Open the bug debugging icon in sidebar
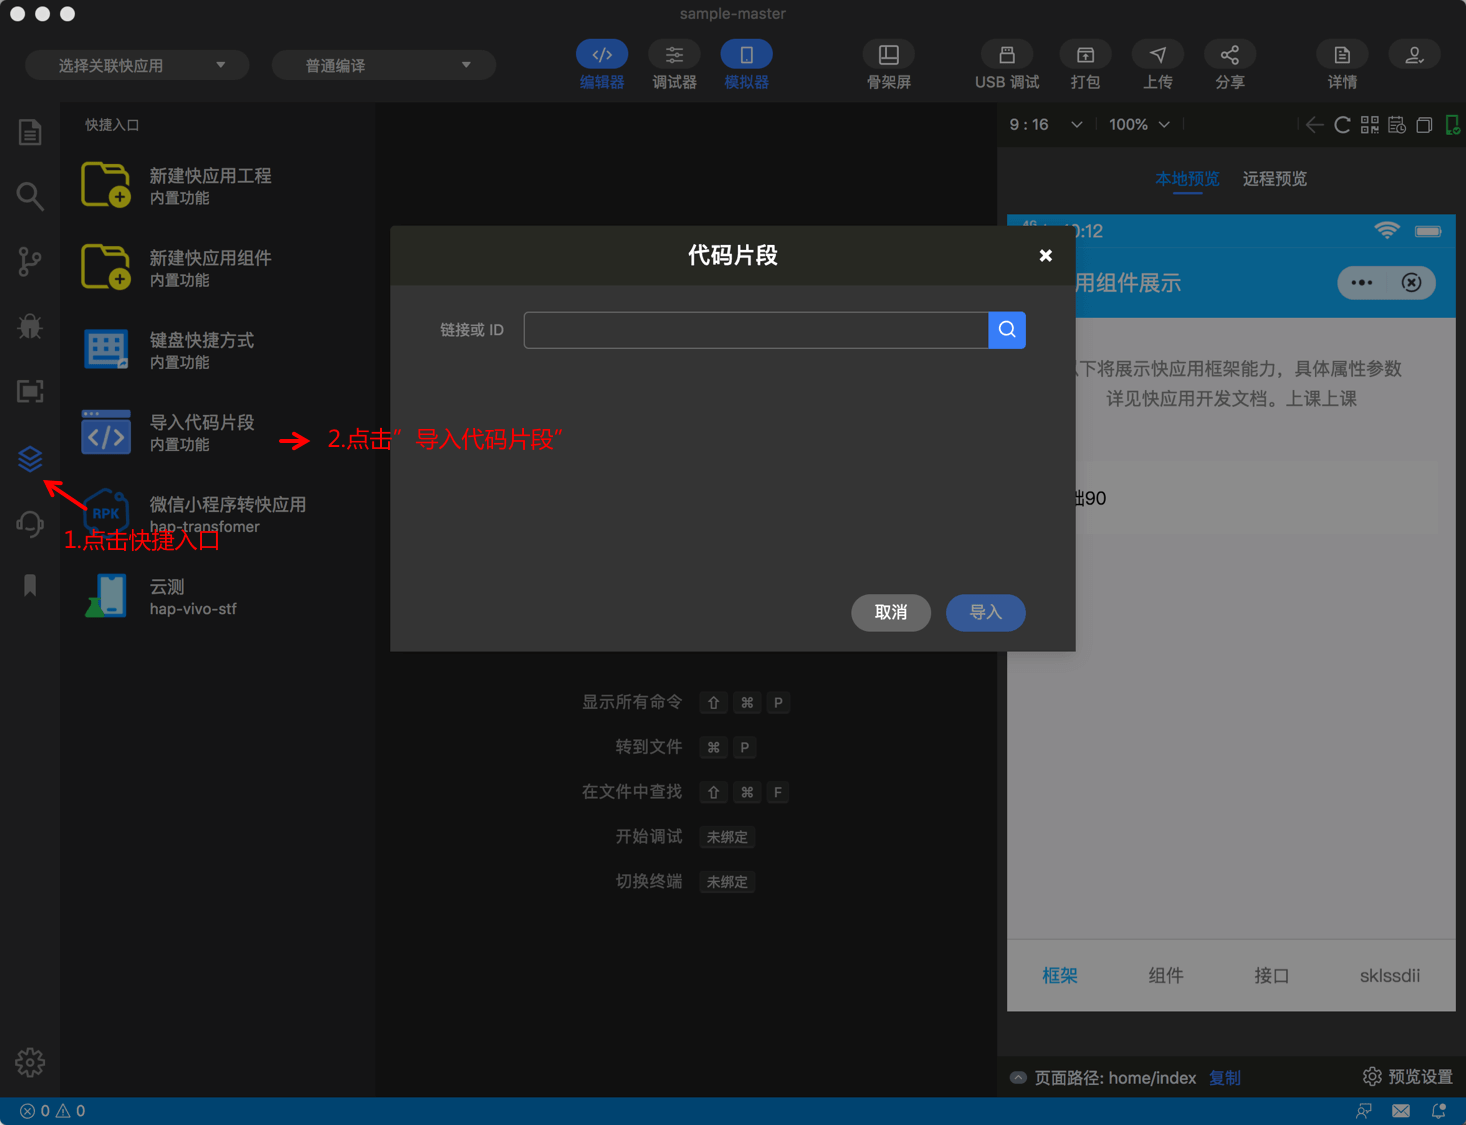Viewport: 1466px width, 1125px height. 29,326
